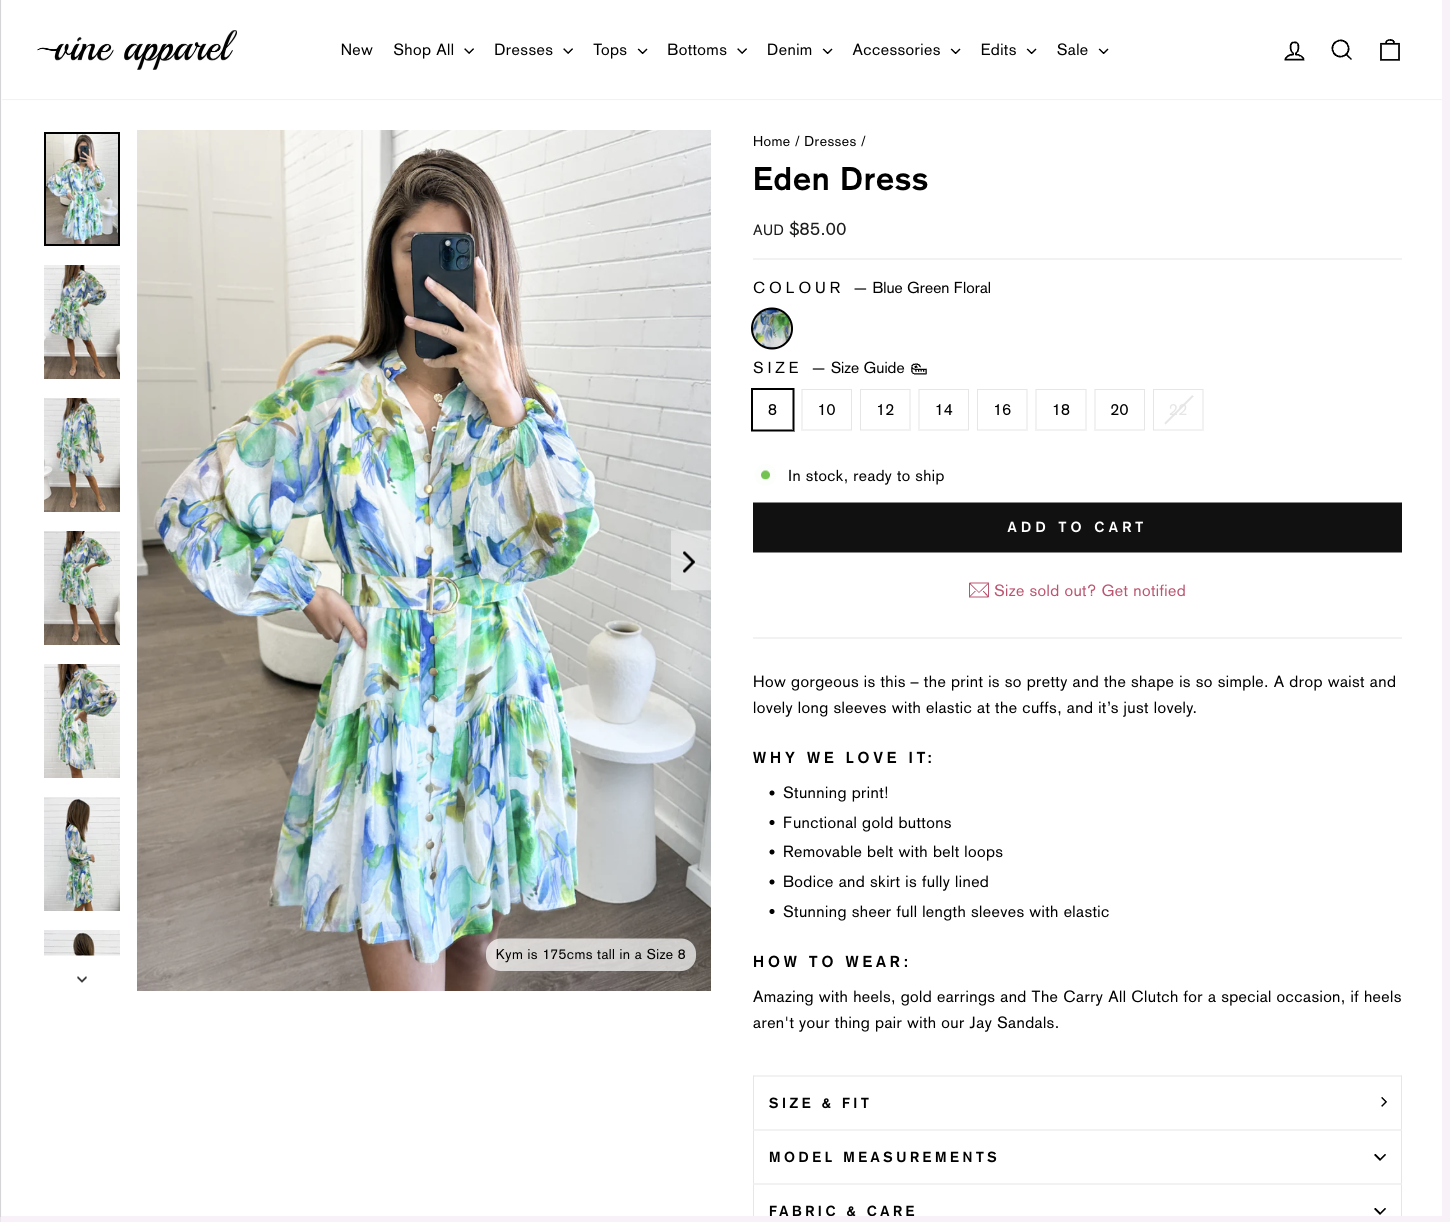Select the Blue Green Floral swatch
Viewport: 1450px width, 1222px height.
click(772, 328)
